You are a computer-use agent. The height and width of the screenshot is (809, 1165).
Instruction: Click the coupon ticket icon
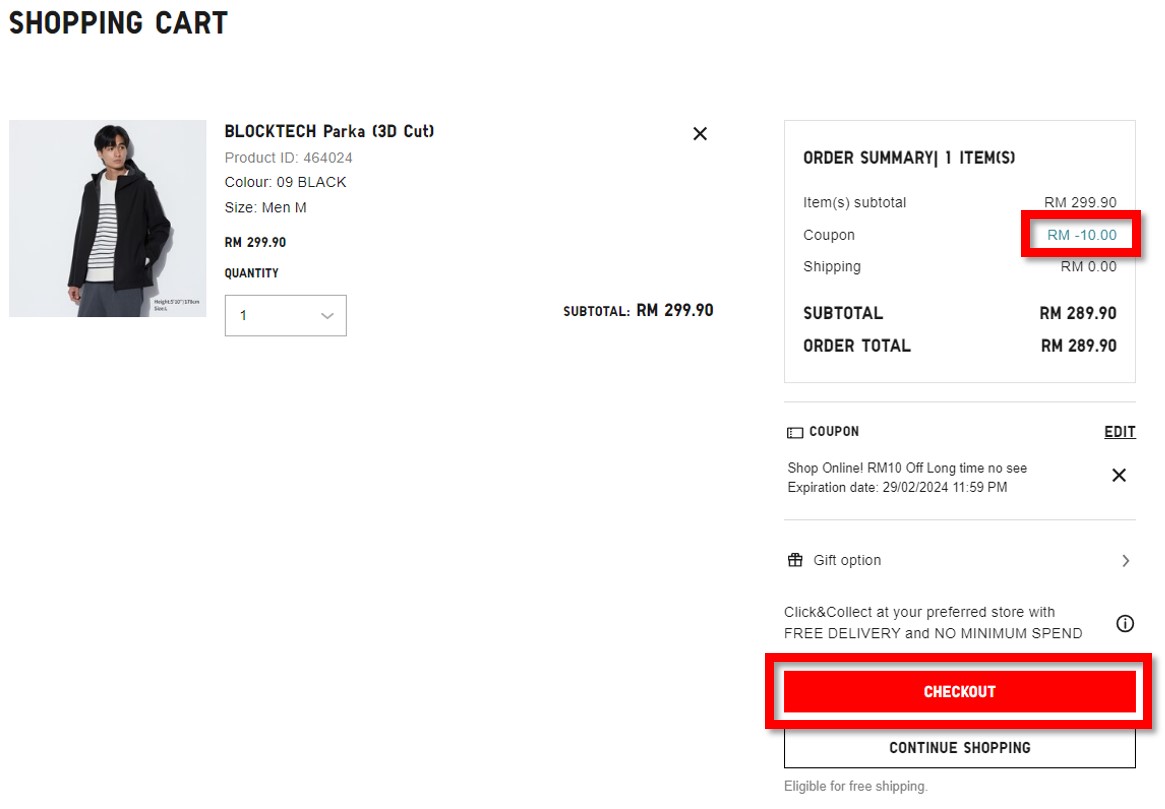(x=795, y=433)
